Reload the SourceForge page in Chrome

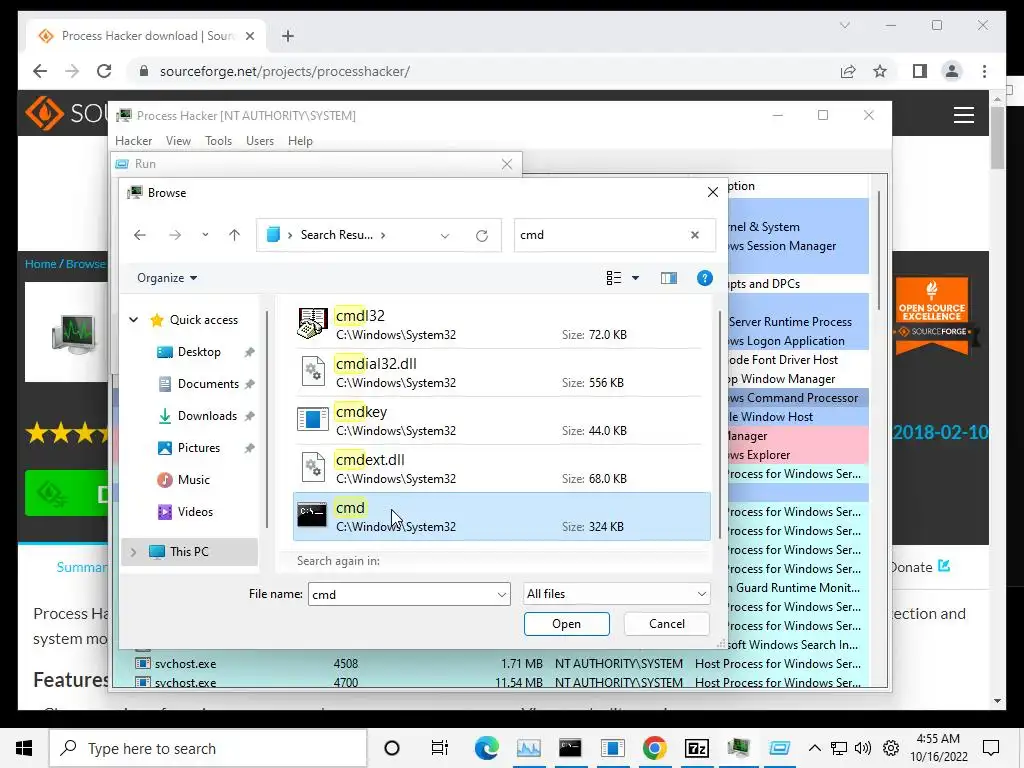point(104,71)
